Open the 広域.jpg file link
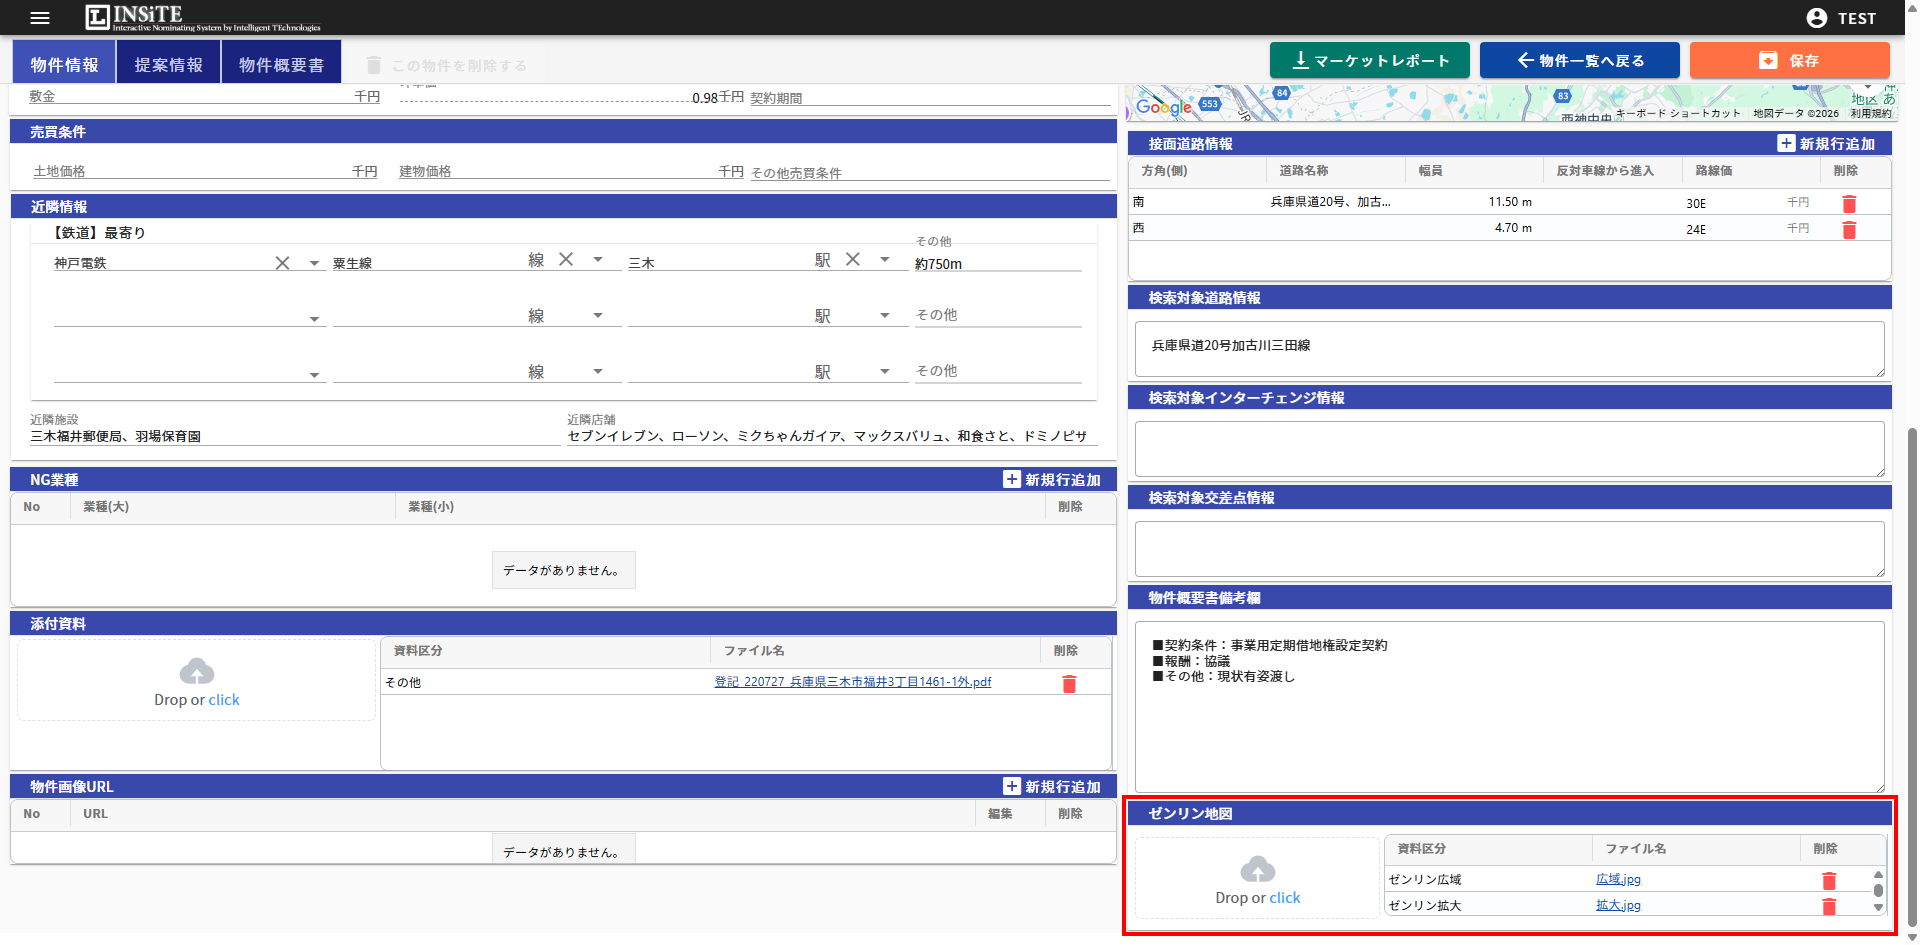The image size is (1920, 945). pyautogui.click(x=1618, y=880)
